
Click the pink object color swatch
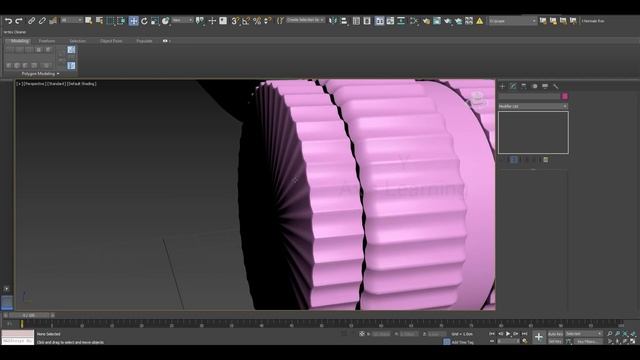(x=565, y=96)
